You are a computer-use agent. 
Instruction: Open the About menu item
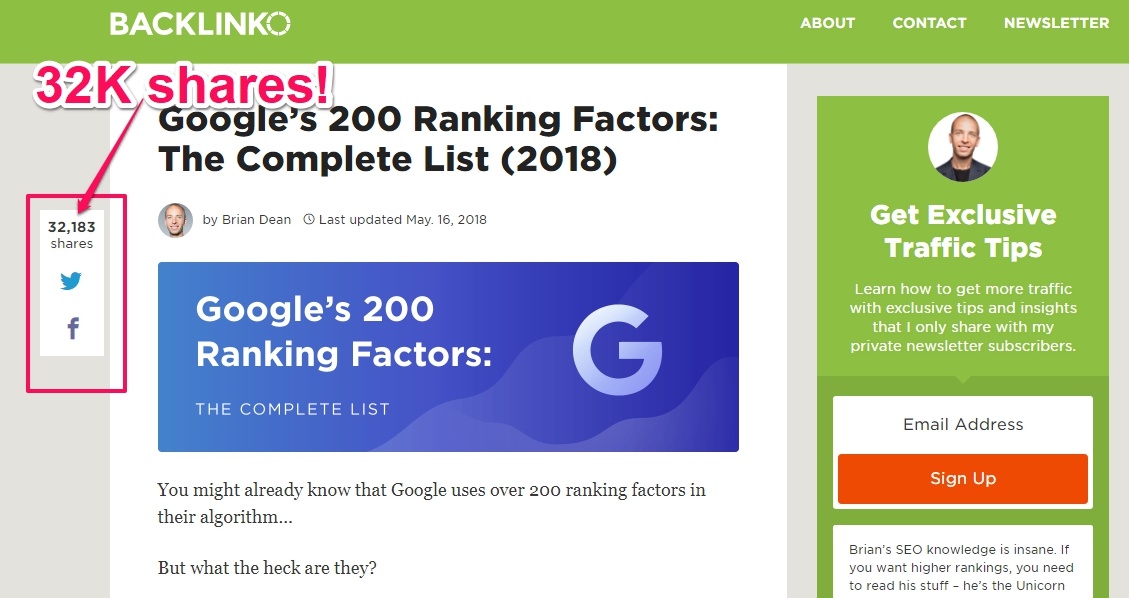[827, 23]
